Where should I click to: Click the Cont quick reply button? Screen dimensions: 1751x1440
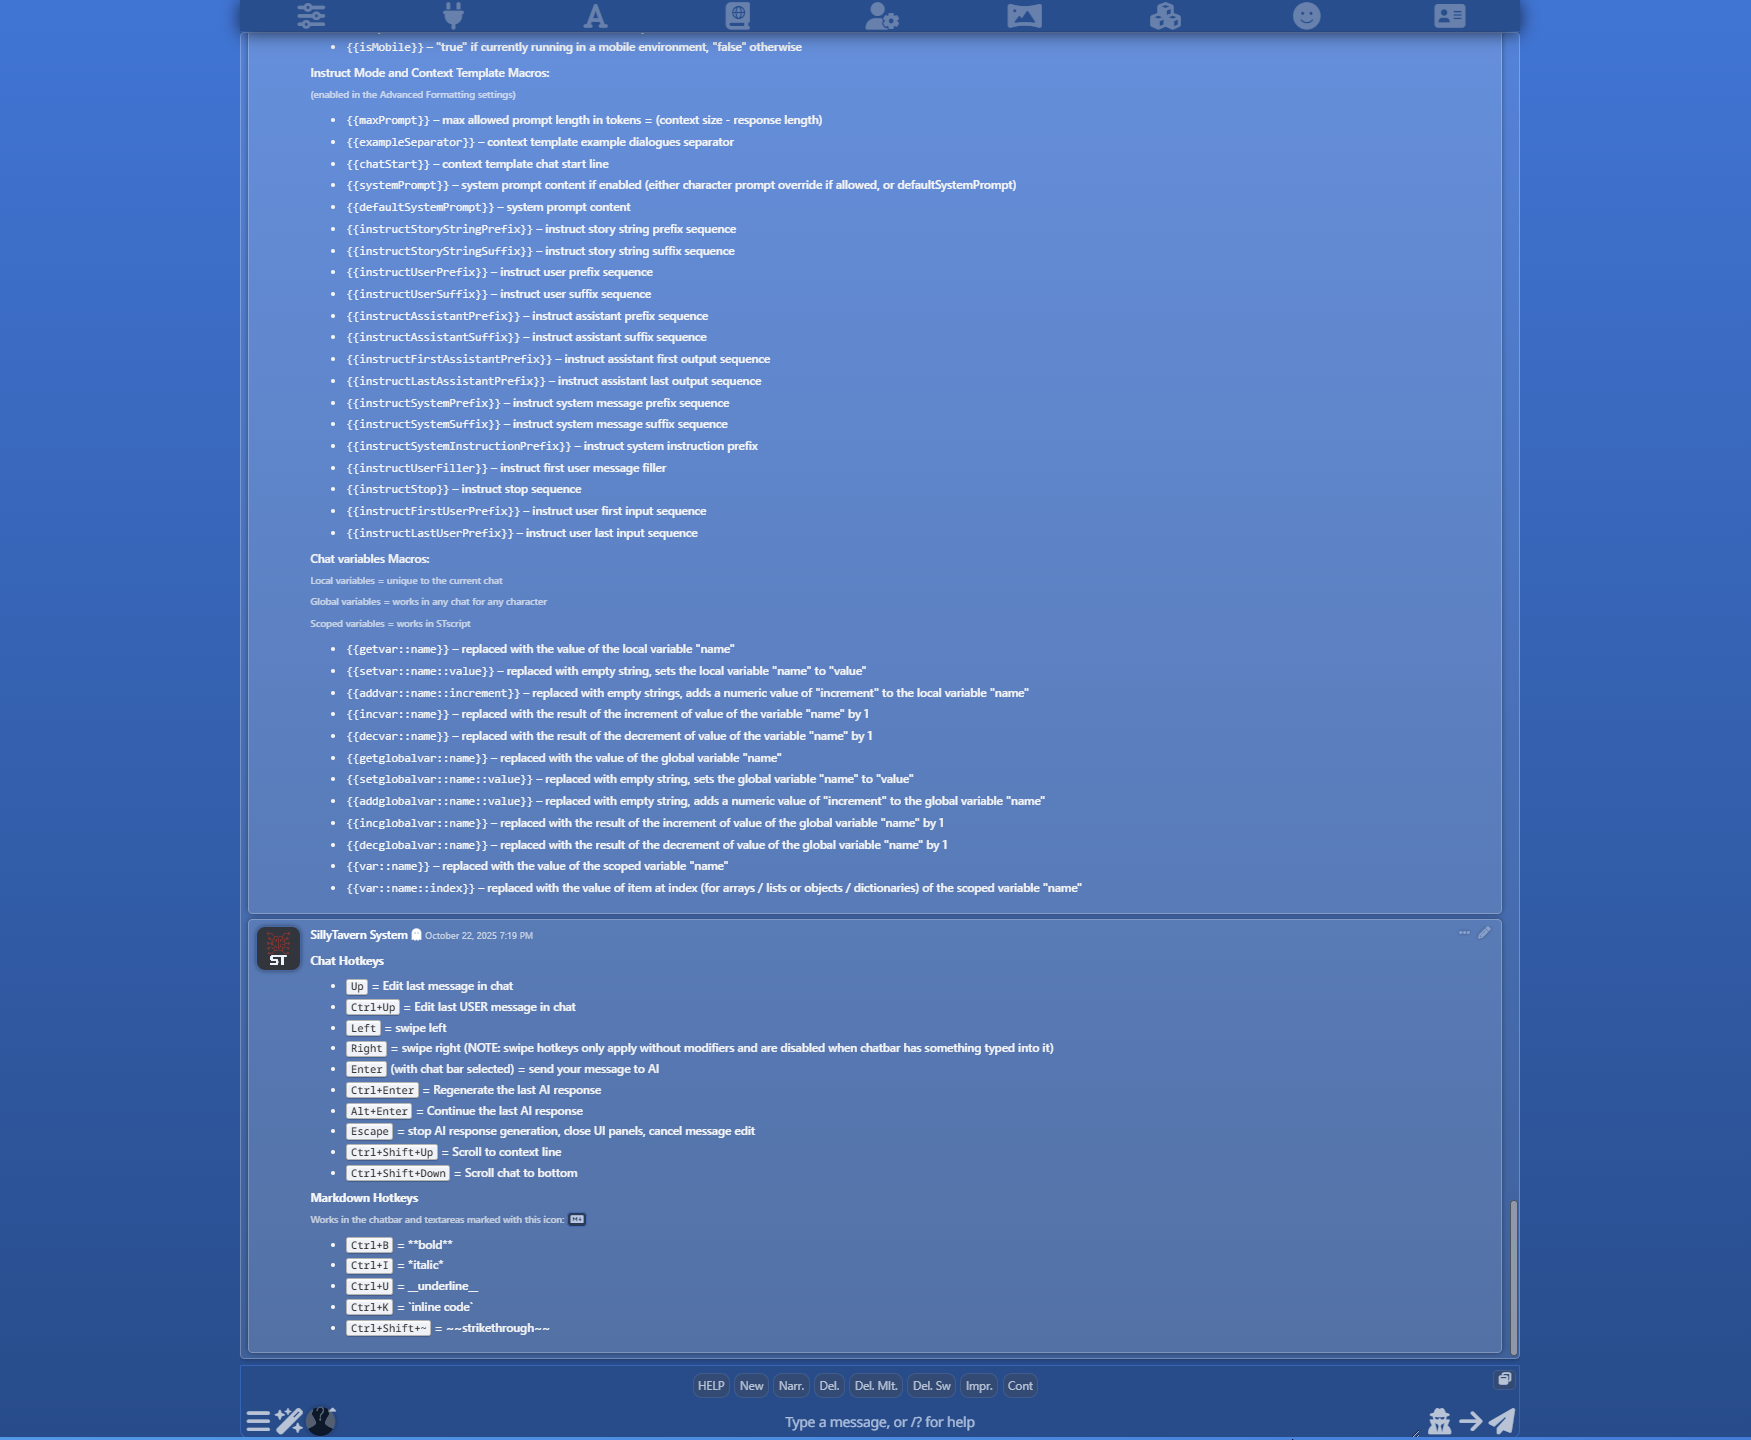1020,1386
